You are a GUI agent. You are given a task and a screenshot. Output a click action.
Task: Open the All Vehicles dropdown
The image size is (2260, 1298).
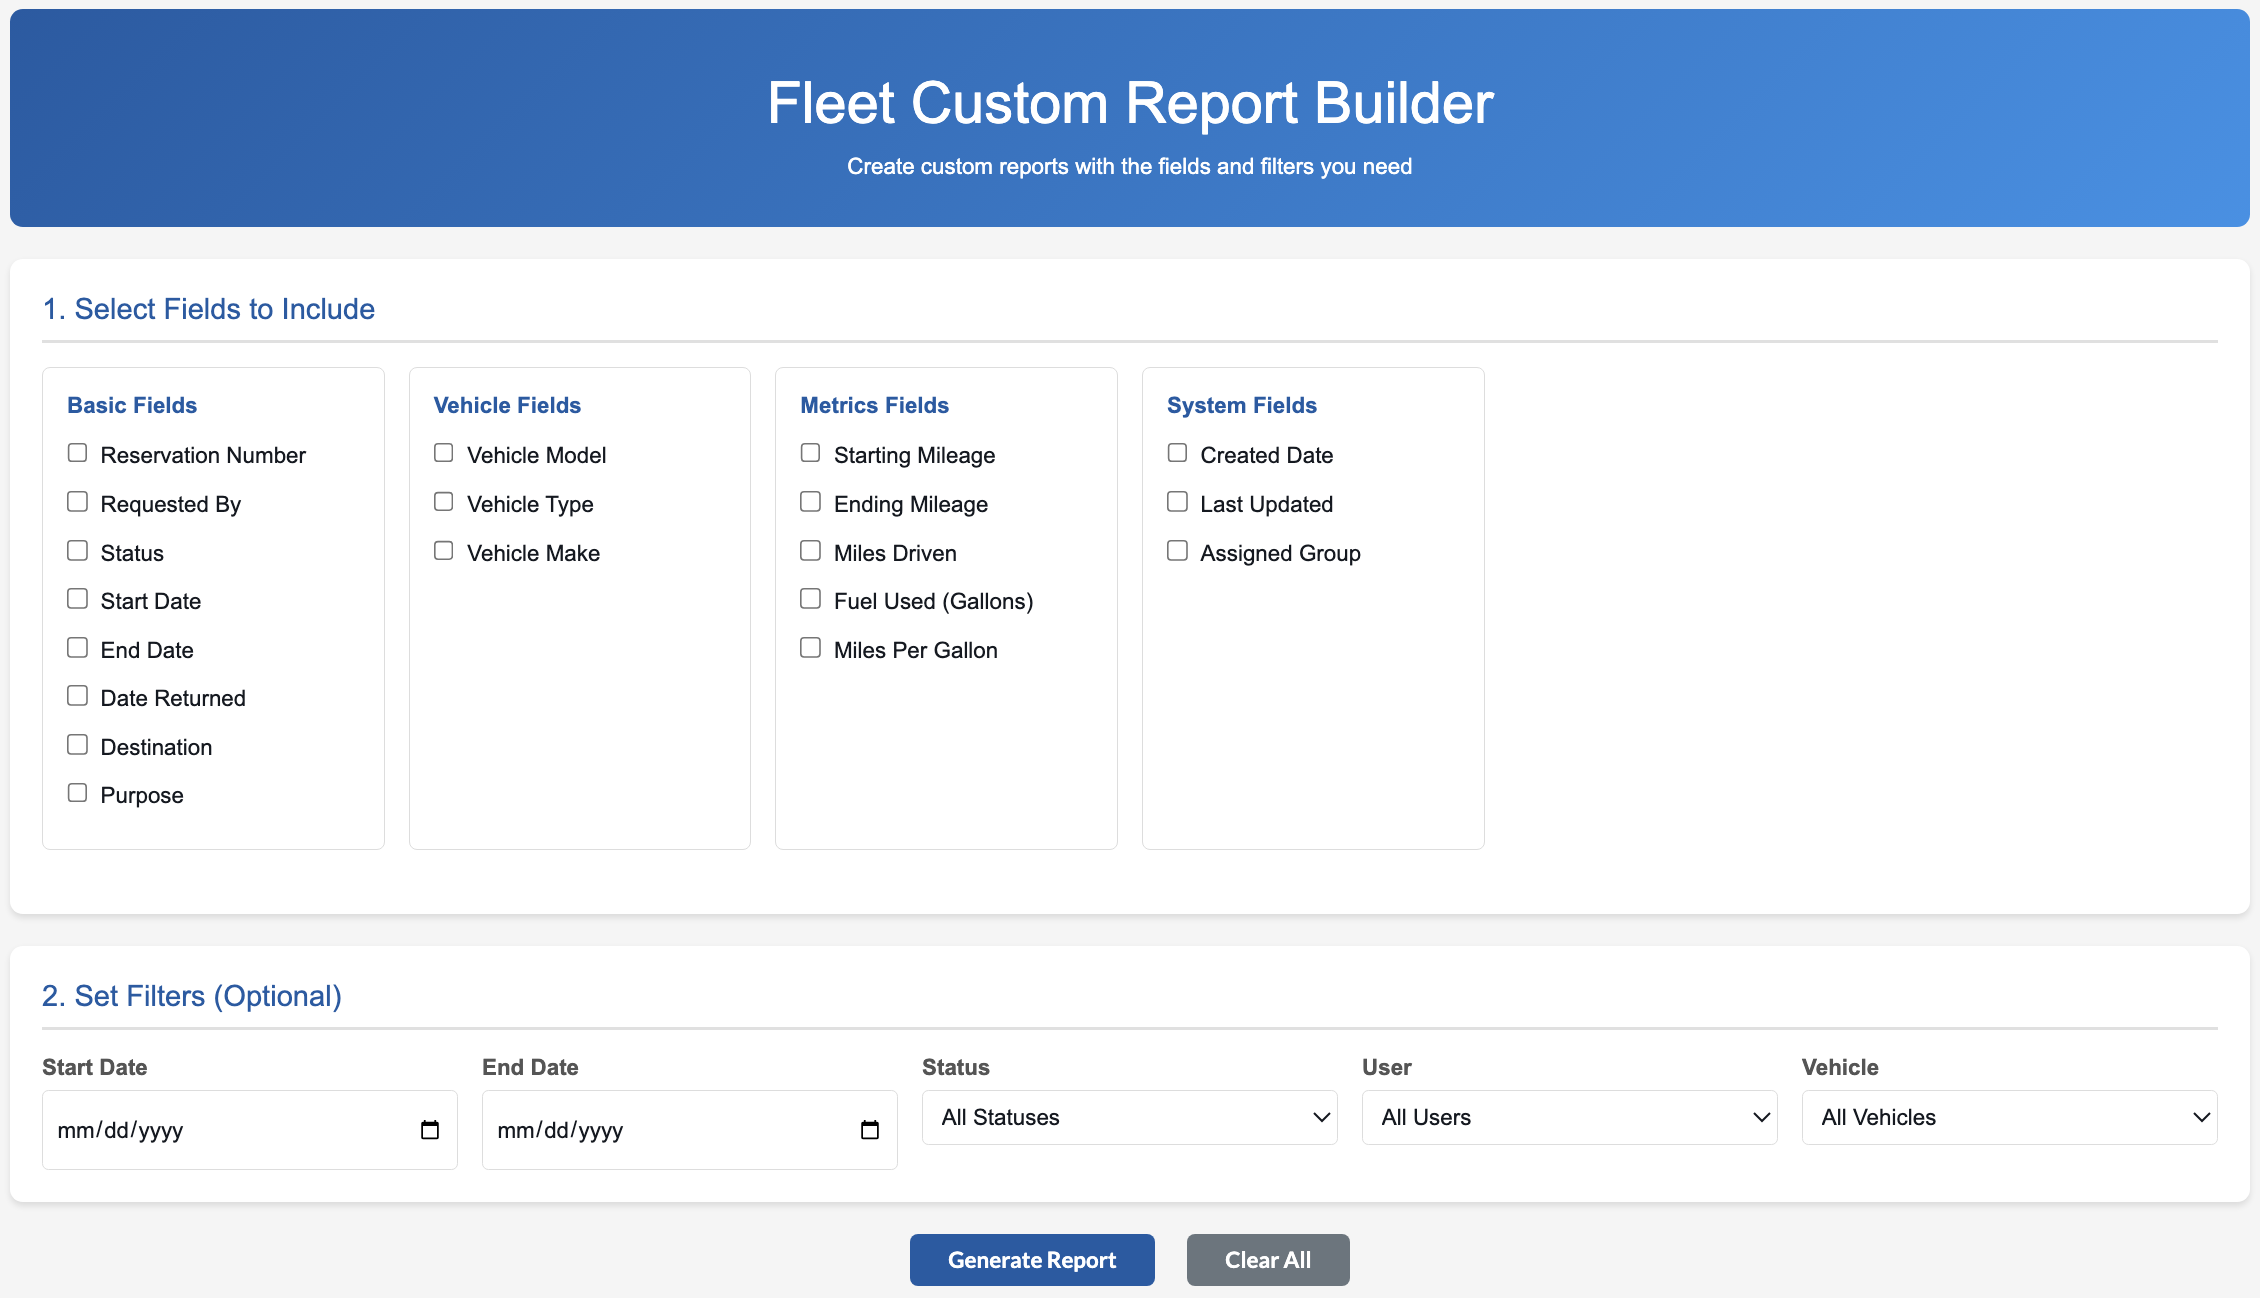click(2009, 1117)
